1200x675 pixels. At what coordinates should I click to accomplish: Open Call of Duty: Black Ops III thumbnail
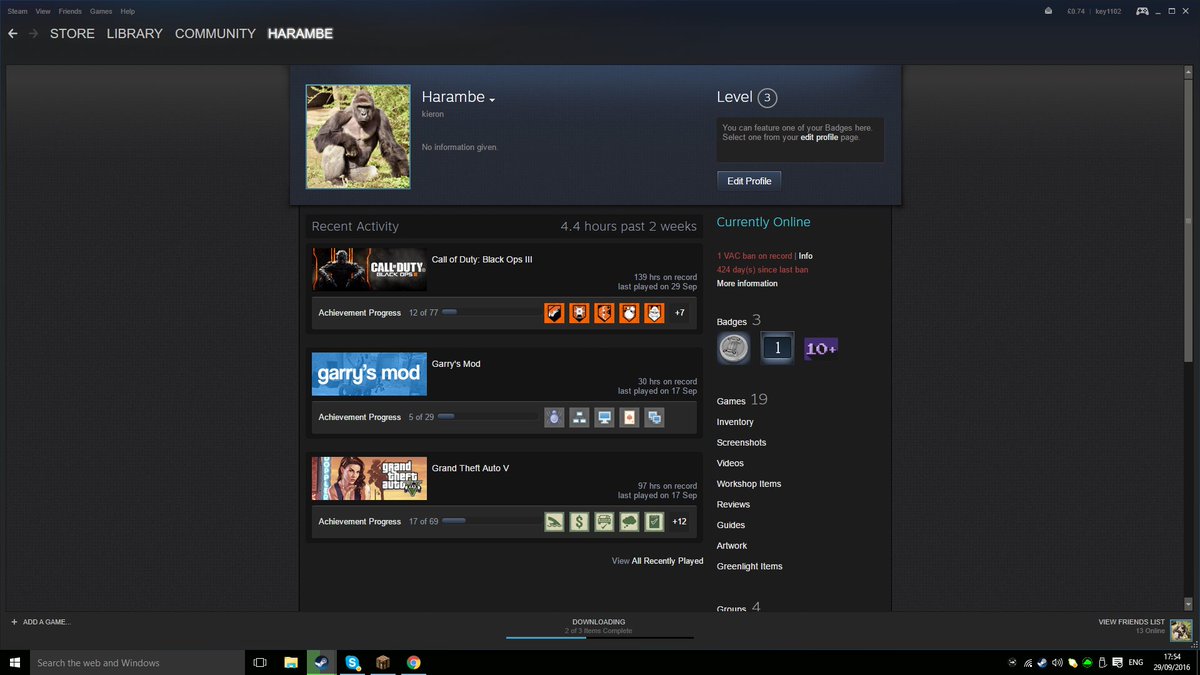369,269
